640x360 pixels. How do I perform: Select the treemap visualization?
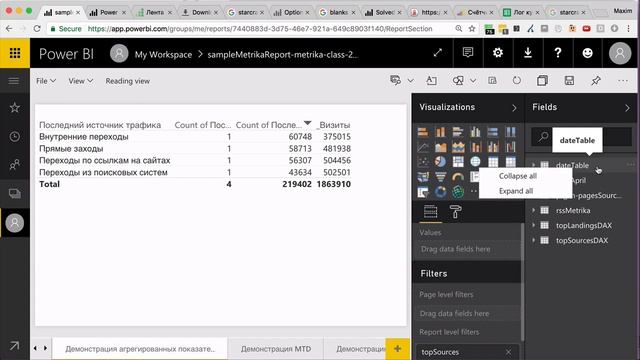458,162
